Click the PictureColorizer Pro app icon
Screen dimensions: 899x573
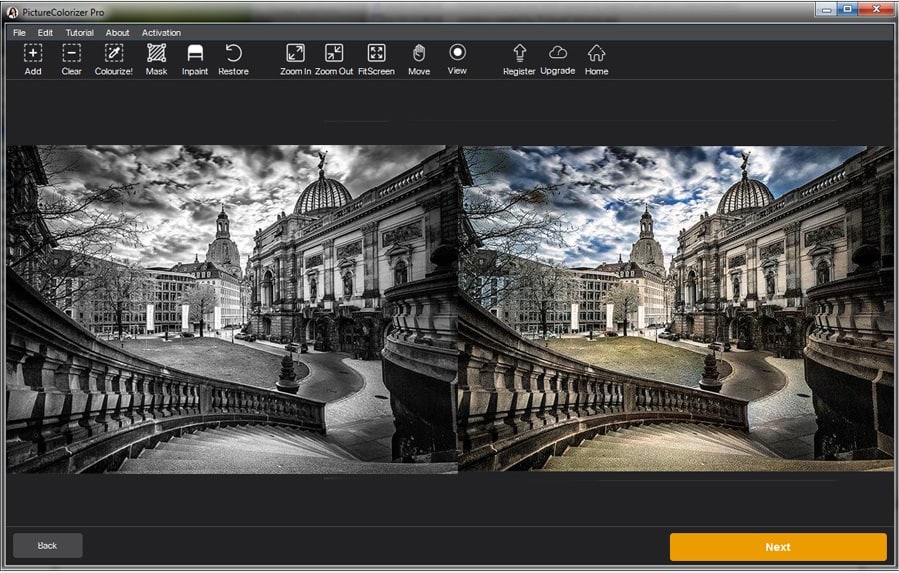click(x=13, y=12)
